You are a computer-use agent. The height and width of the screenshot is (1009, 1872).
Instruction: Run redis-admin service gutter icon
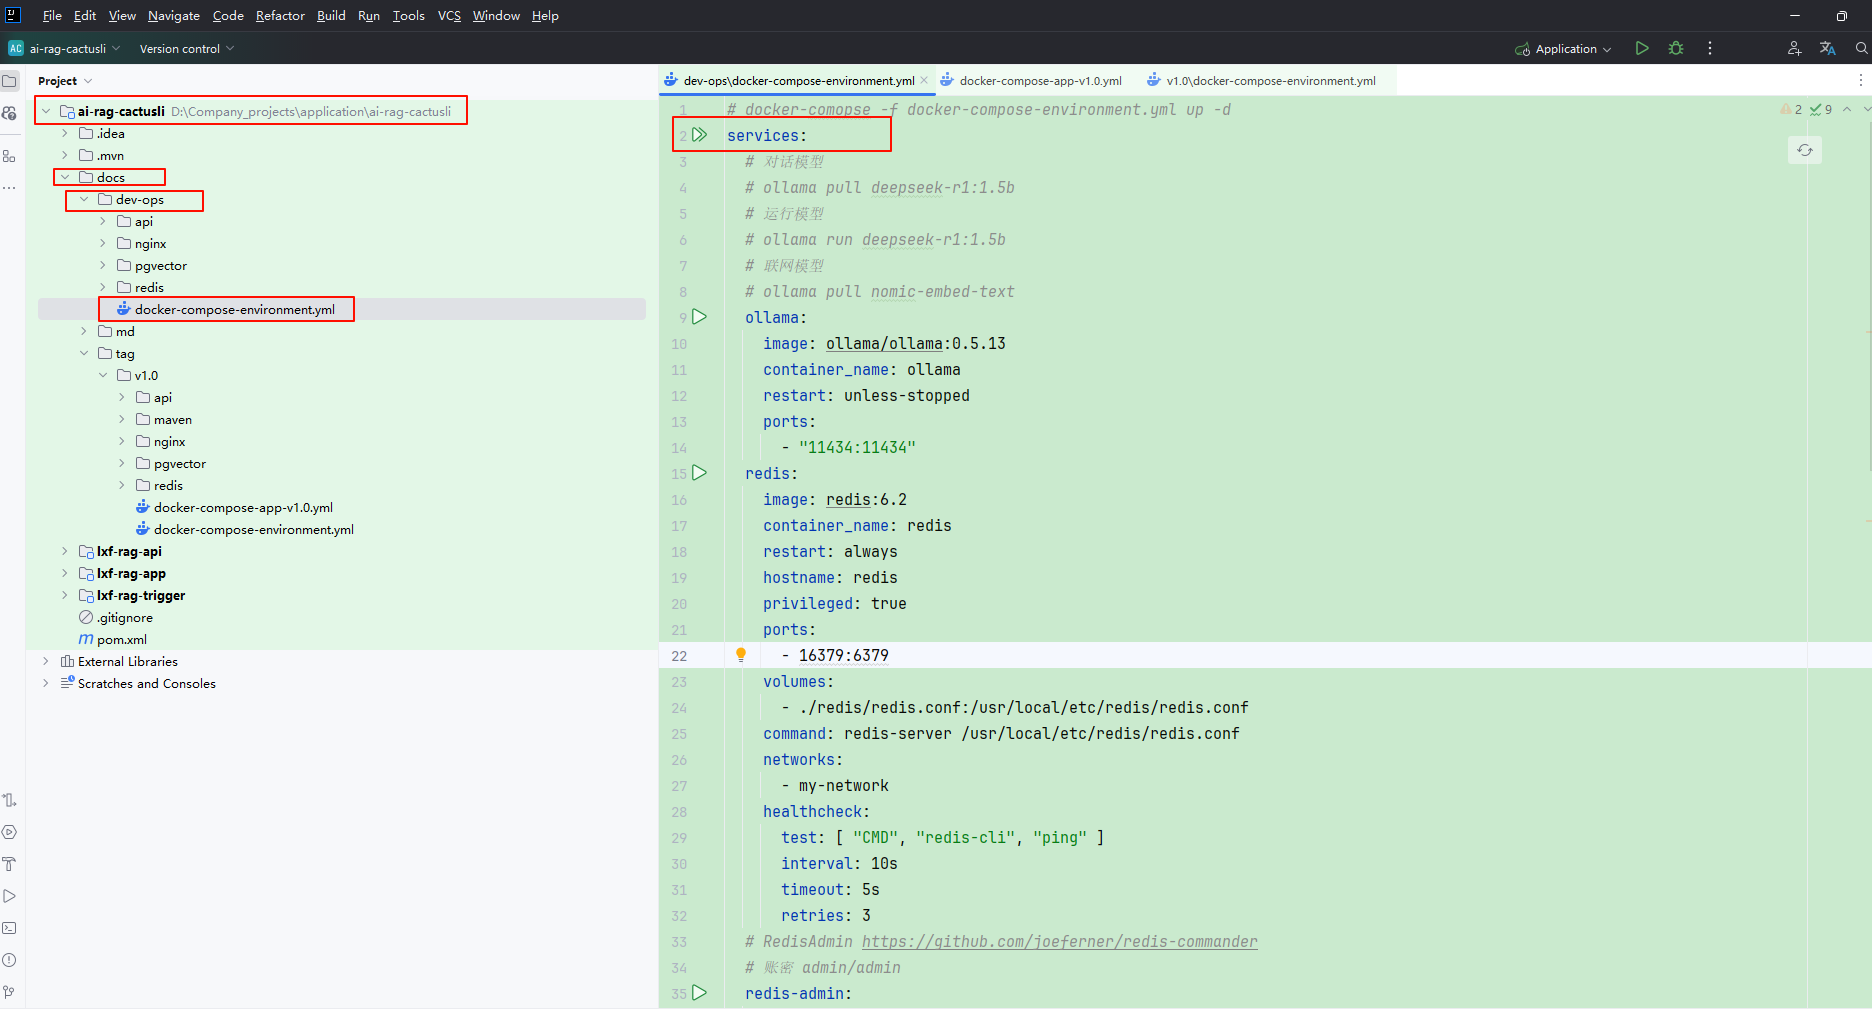(x=700, y=993)
